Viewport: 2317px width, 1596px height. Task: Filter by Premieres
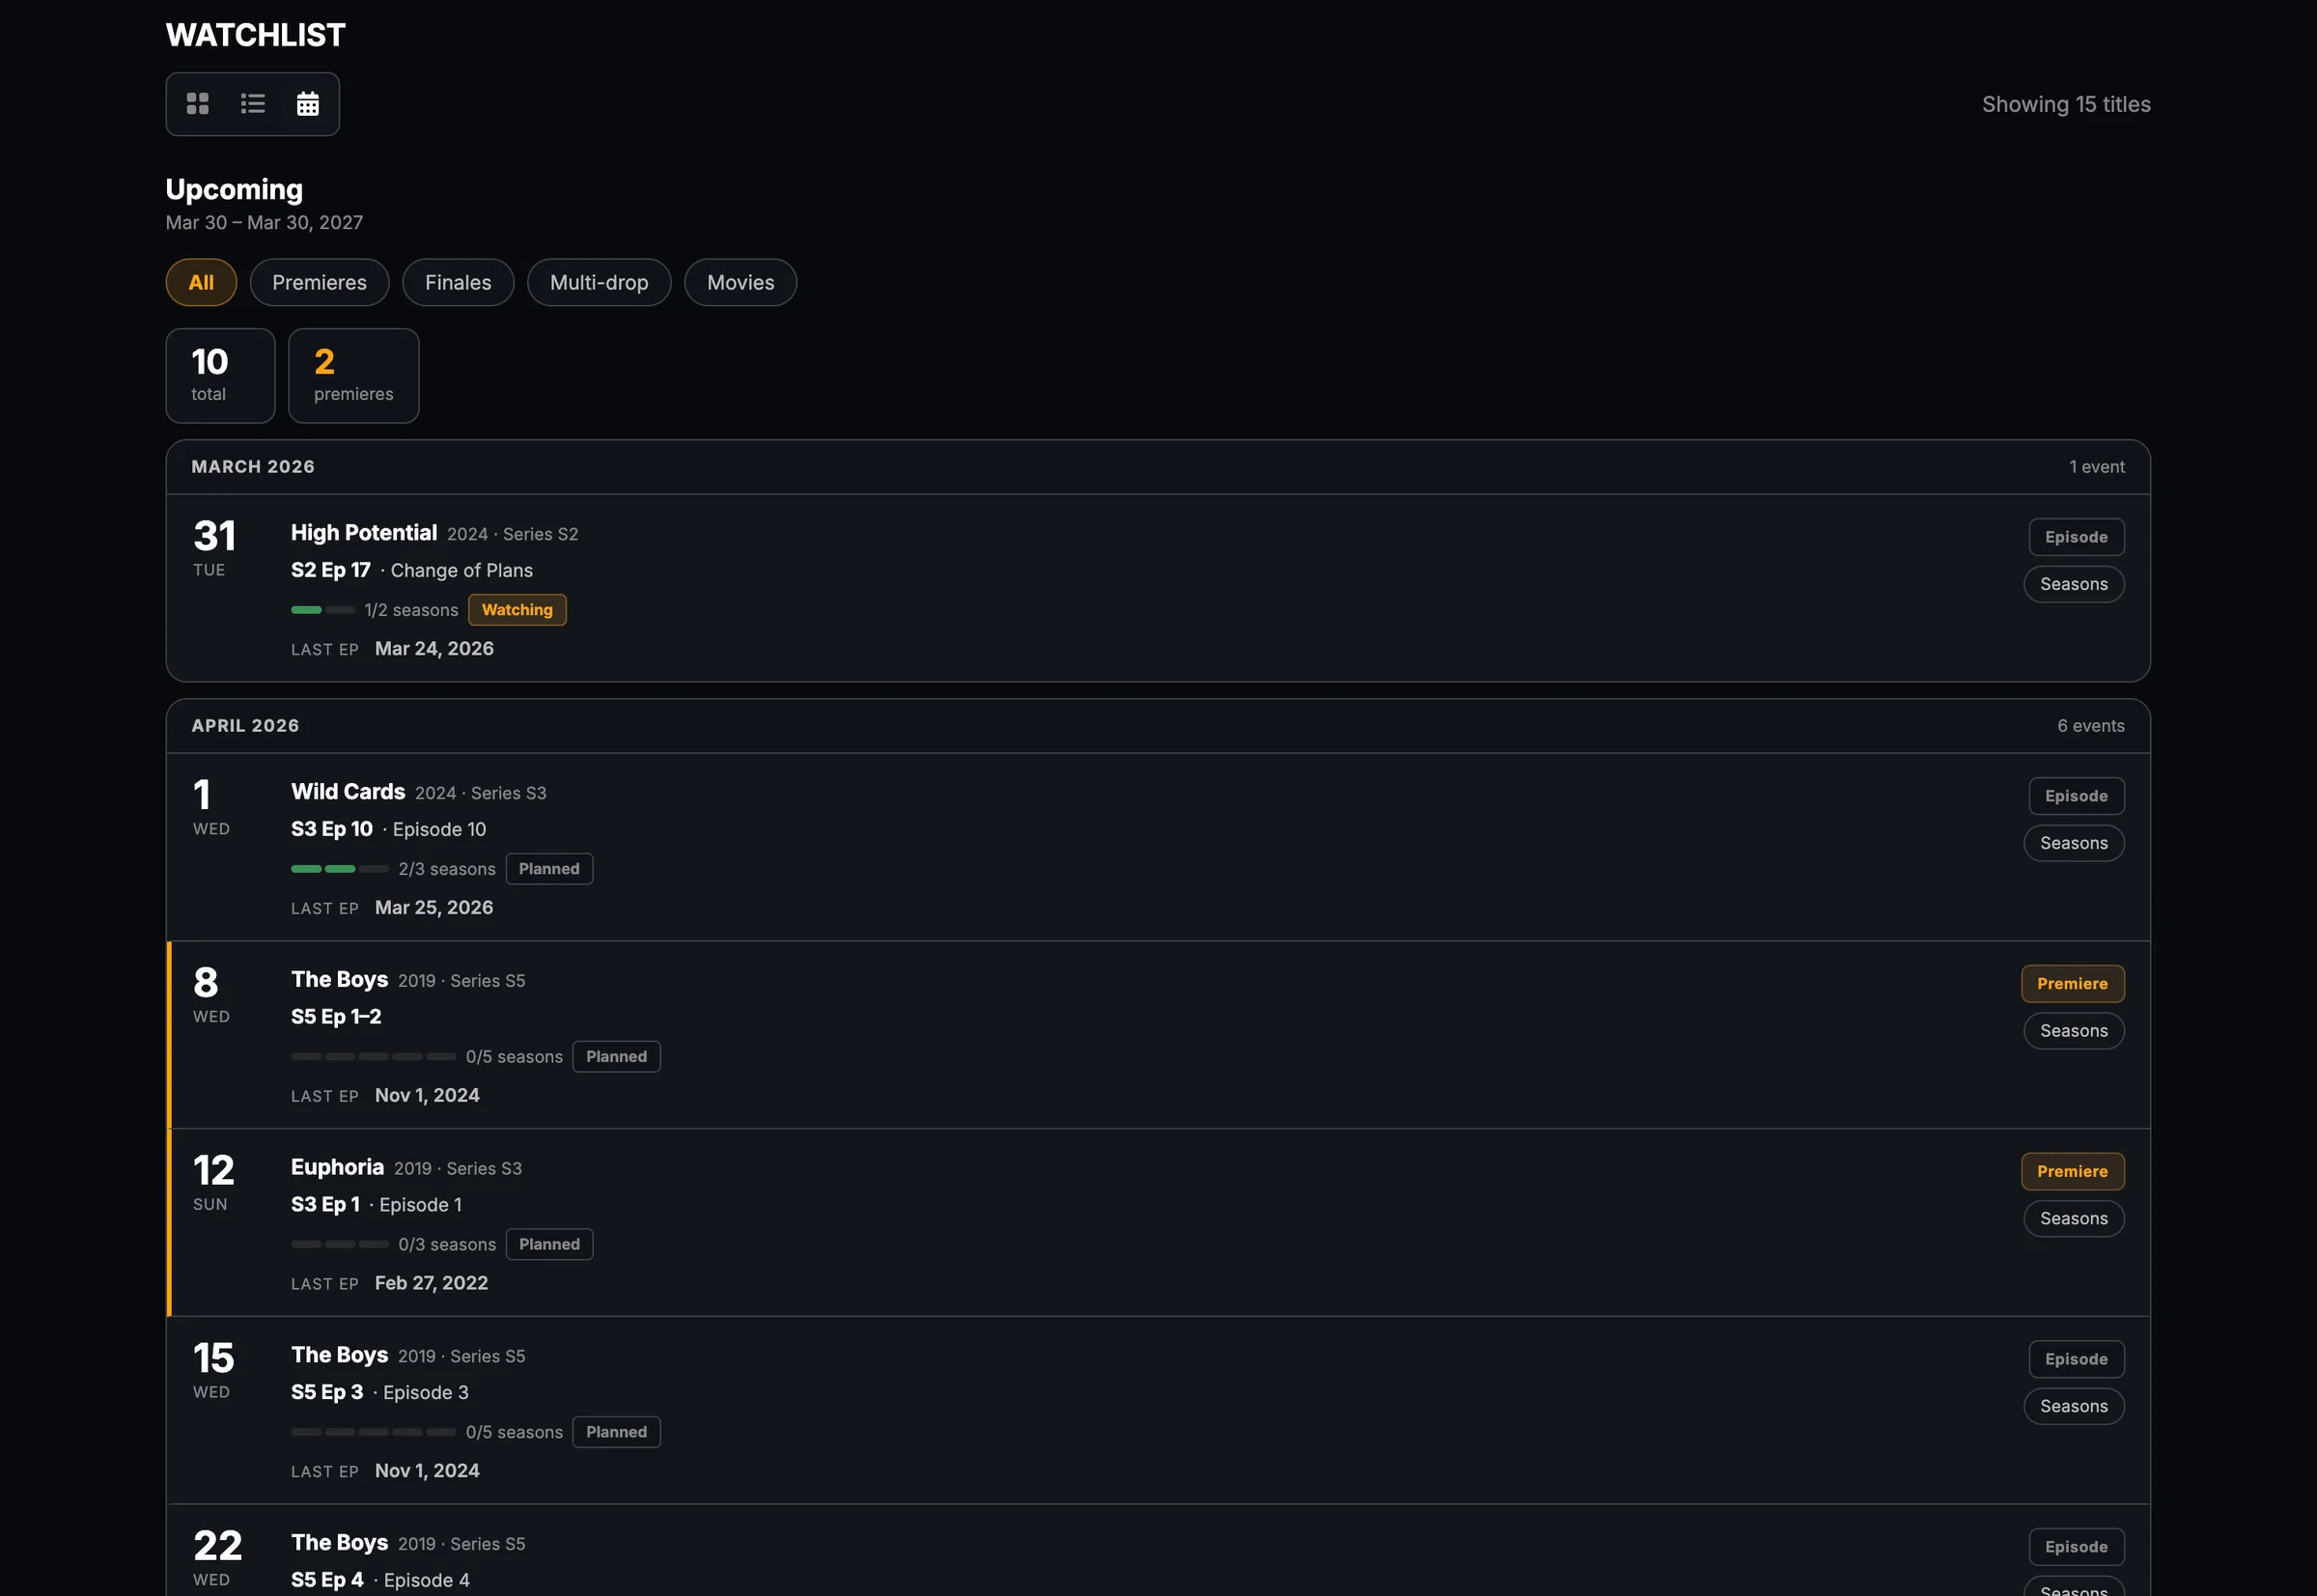[x=320, y=283]
